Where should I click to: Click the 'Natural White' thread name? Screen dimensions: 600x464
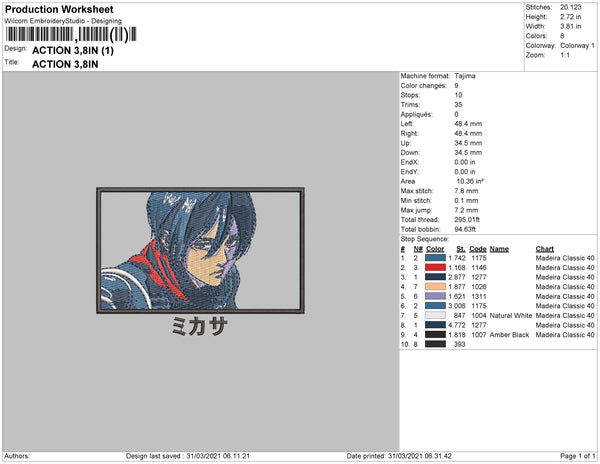coord(511,316)
